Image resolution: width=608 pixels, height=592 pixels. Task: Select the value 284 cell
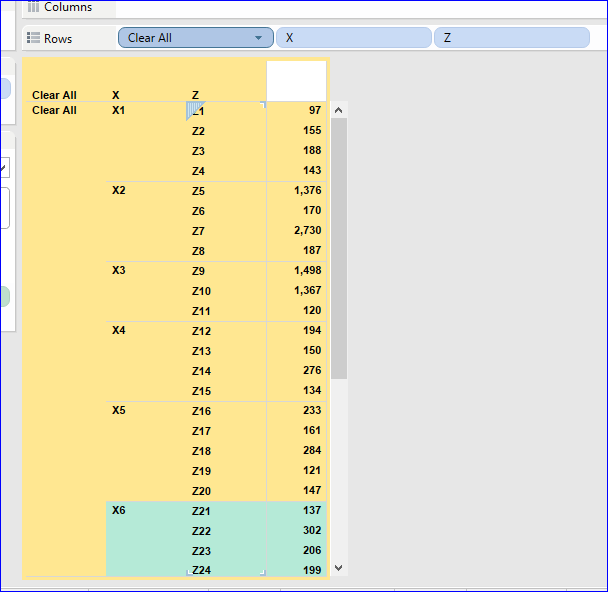[312, 450]
